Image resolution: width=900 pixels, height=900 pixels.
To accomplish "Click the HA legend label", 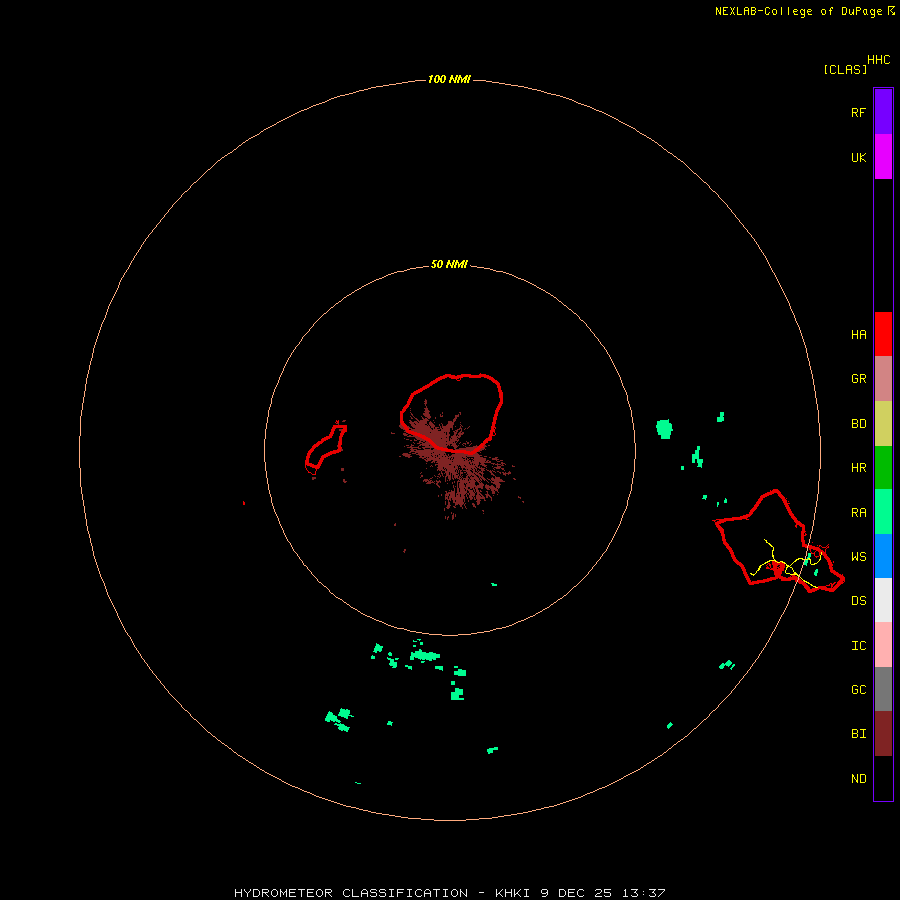I will [858, 335].
